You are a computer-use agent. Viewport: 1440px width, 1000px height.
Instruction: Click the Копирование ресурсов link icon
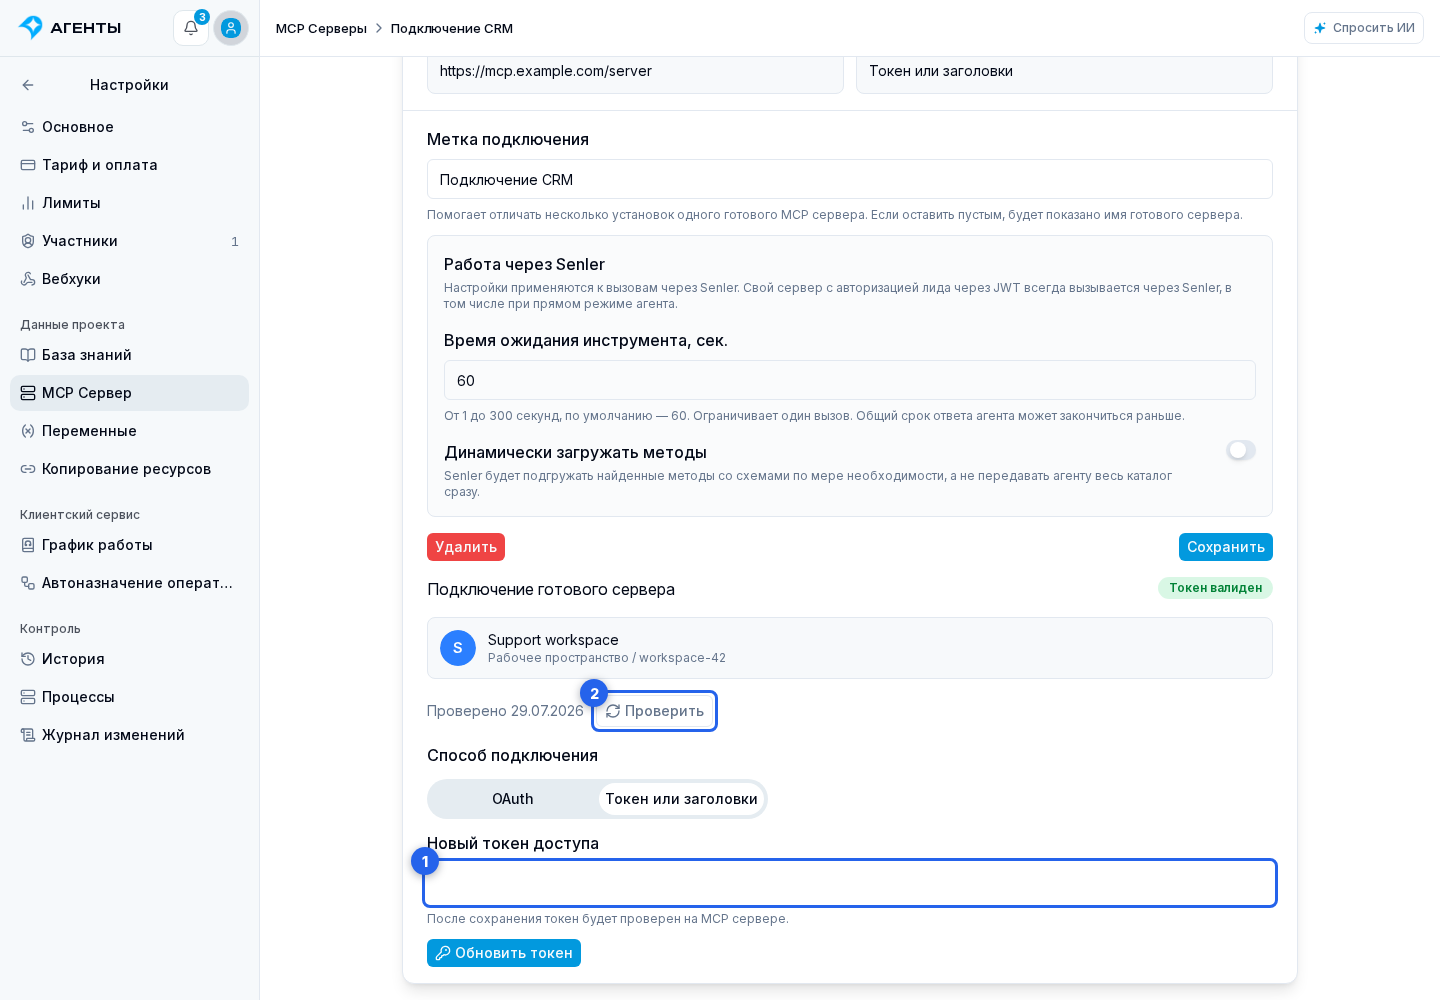point(28,469)
